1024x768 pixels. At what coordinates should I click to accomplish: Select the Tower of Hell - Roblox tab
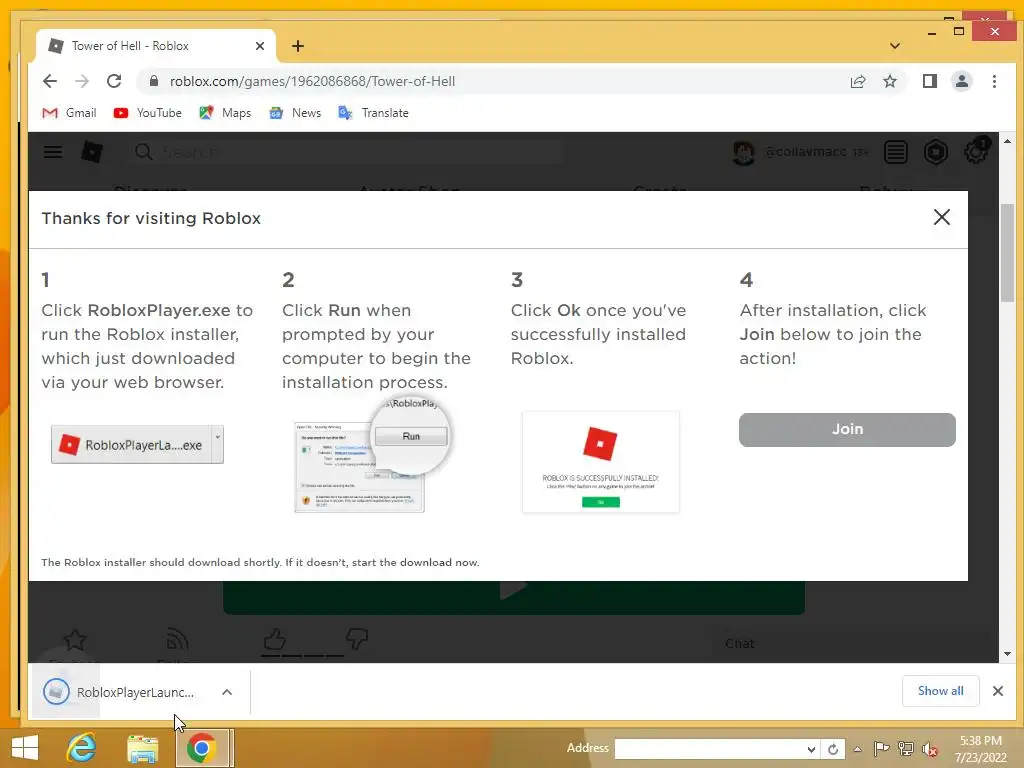156,46
